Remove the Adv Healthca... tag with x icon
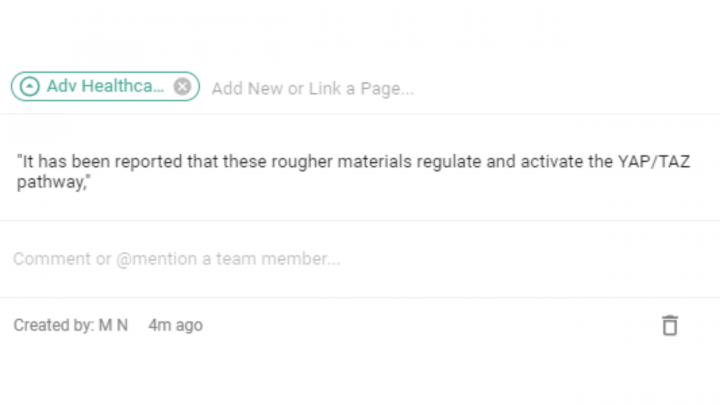This screenshot has width=720, height=405. pyautogui.click(x=182, y=87)
